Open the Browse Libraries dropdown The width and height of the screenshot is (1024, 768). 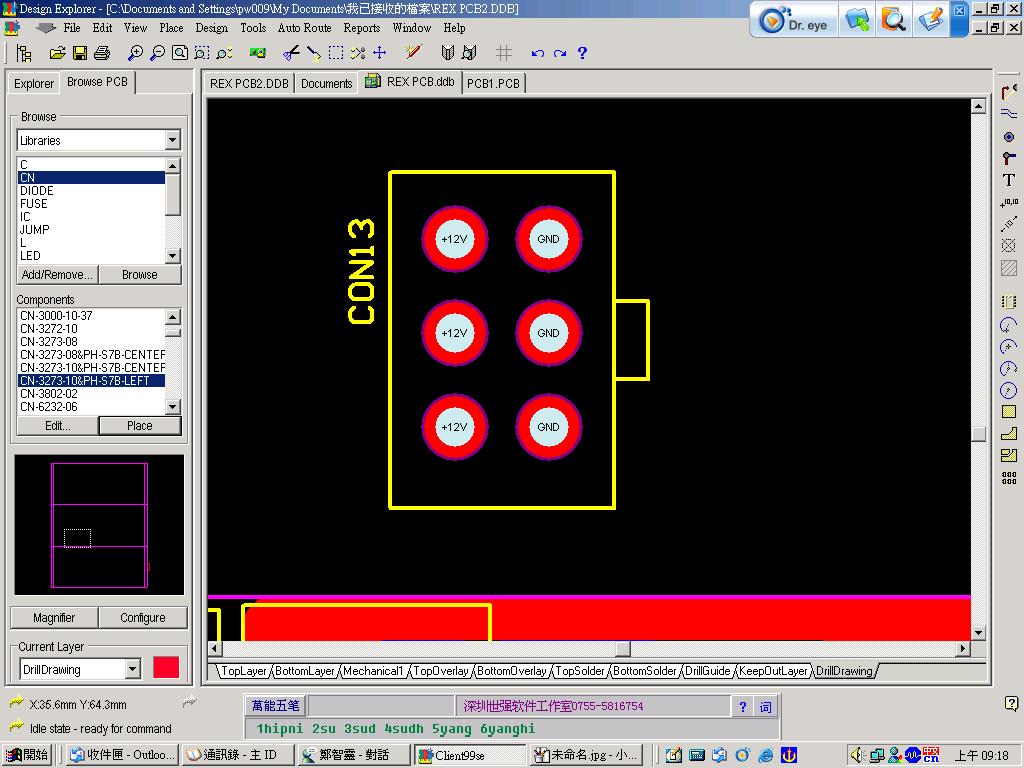point(172,141)
